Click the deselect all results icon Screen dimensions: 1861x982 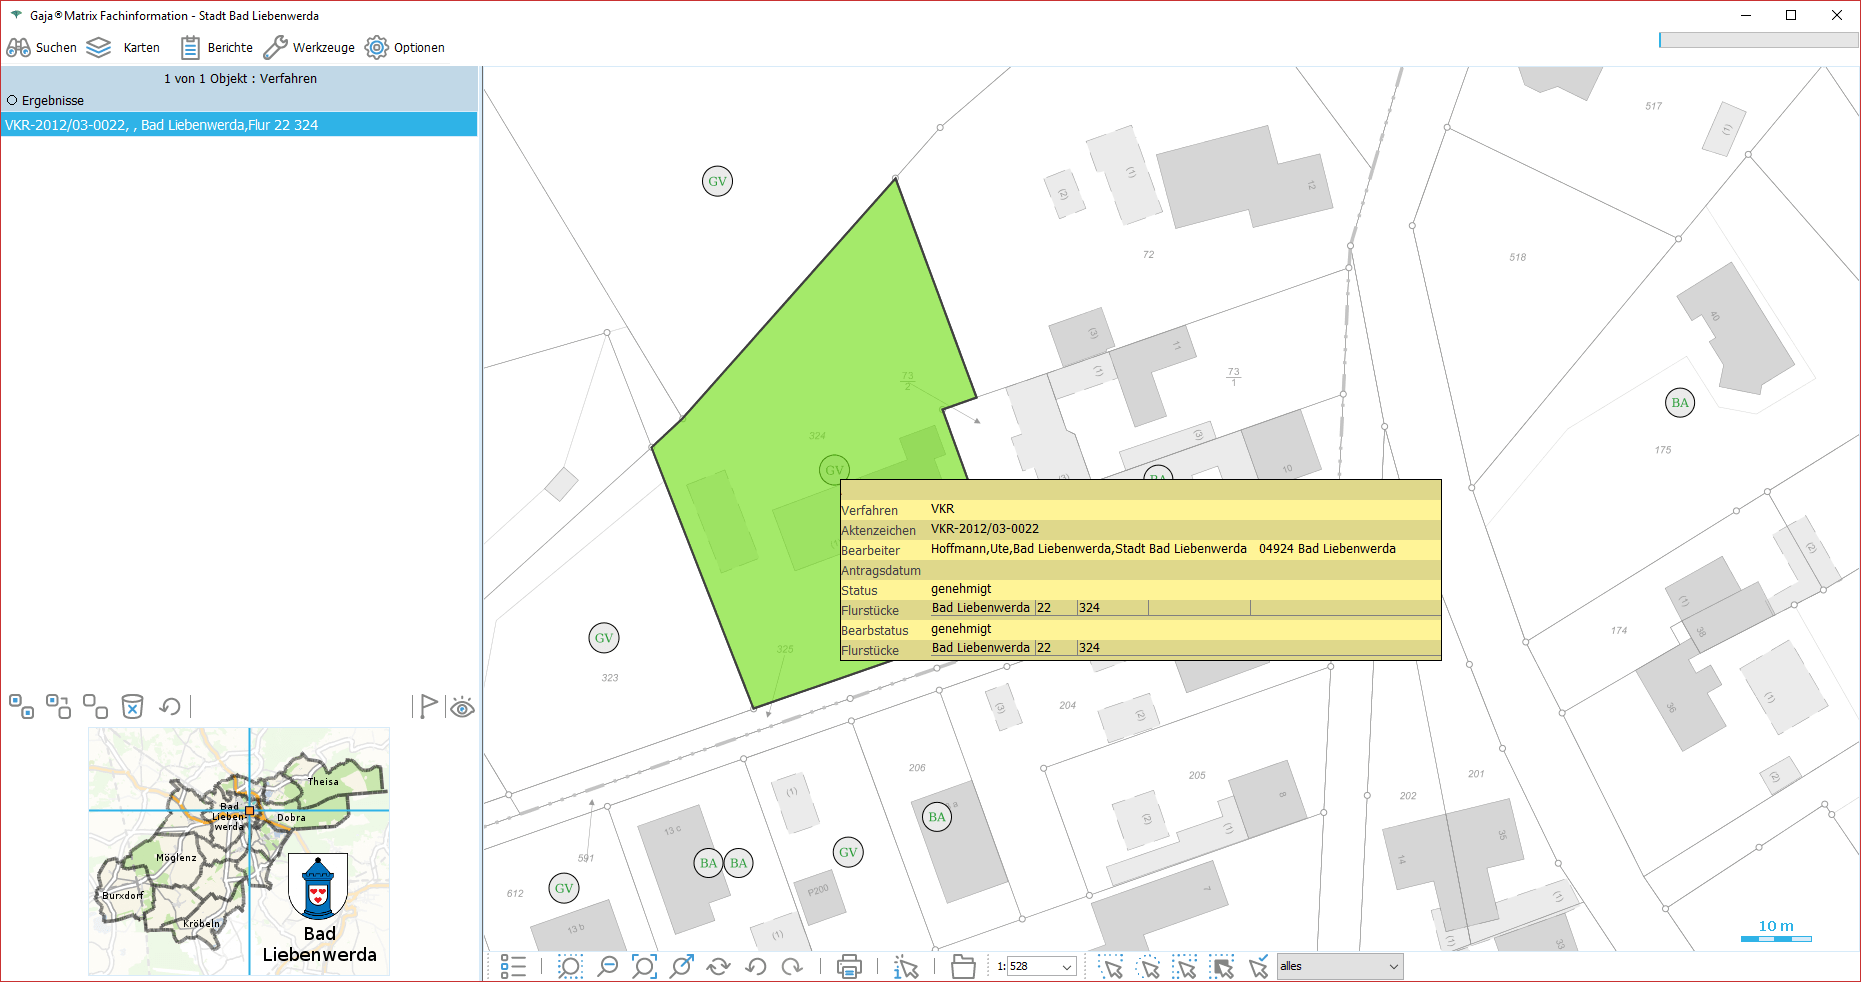tap(95, 707)
